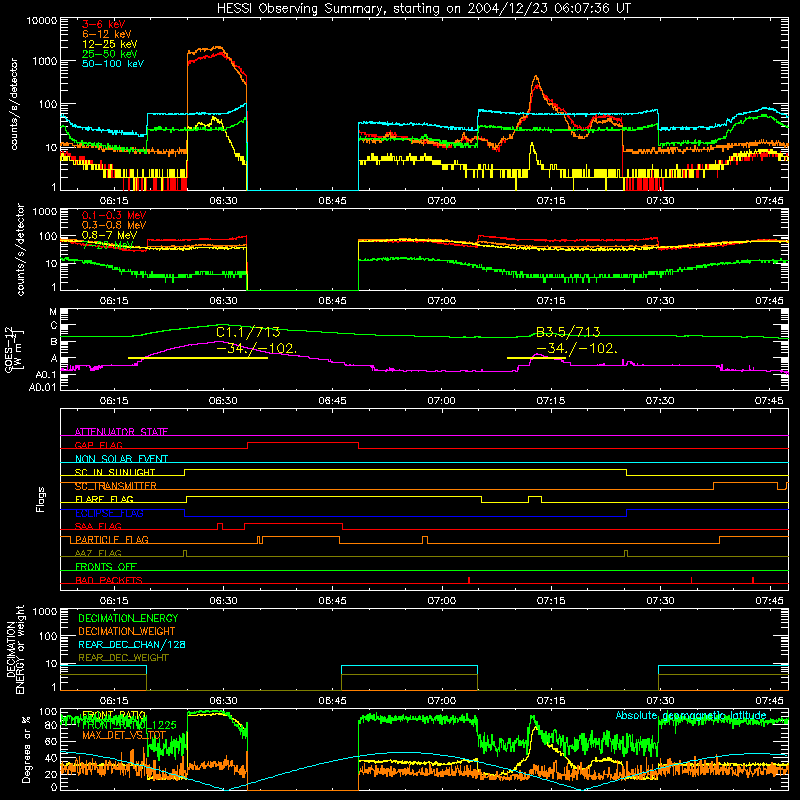This screenshot has height=800, width=800.
Task: Select the BAD_PACKETS flag label
Action: (109, 580)
